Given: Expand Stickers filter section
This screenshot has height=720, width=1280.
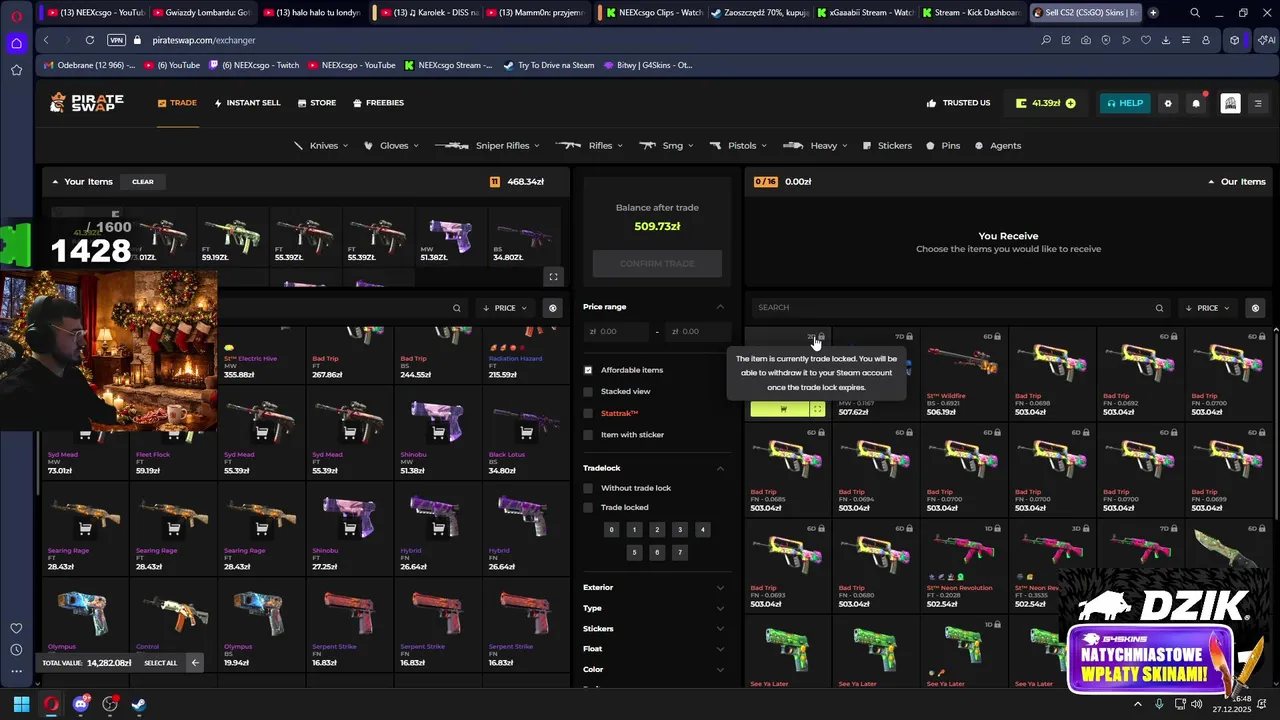Looking at the screenshot, I should [655, 629].
